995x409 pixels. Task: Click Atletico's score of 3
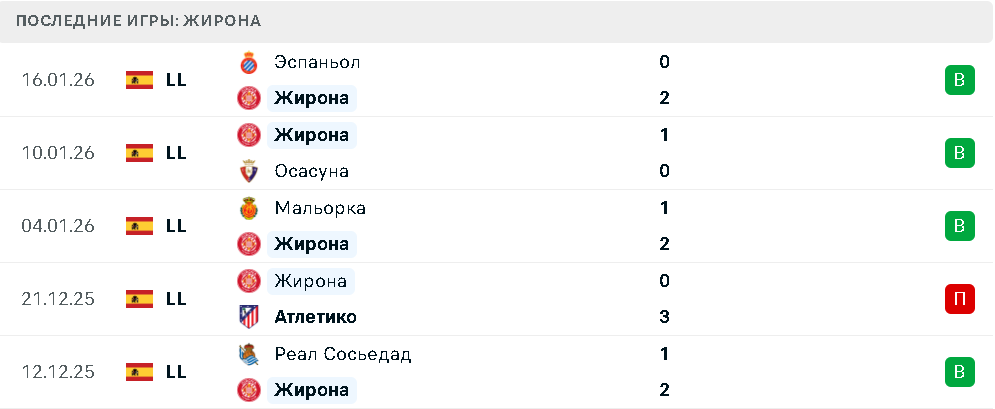[664, 317]
